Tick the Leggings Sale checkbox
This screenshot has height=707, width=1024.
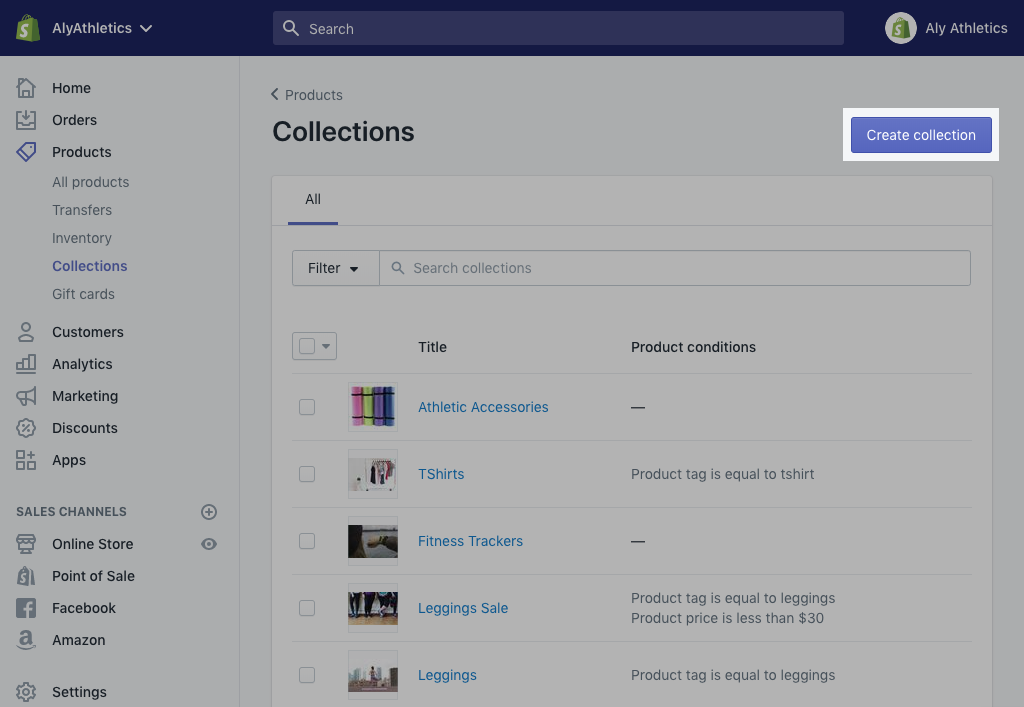point(307,608)
